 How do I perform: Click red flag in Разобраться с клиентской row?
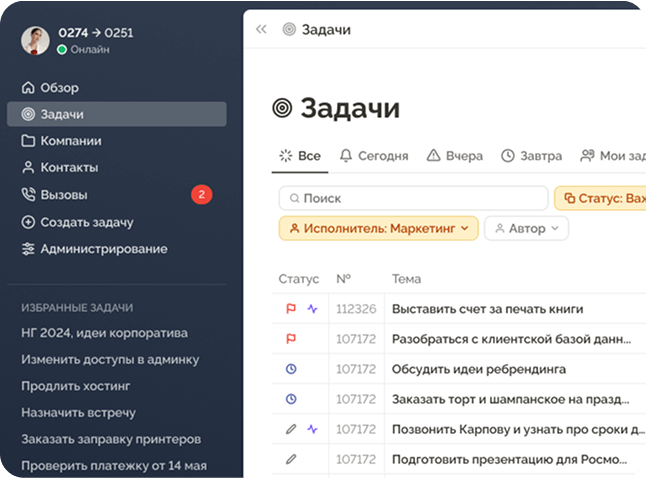[291, 339]
